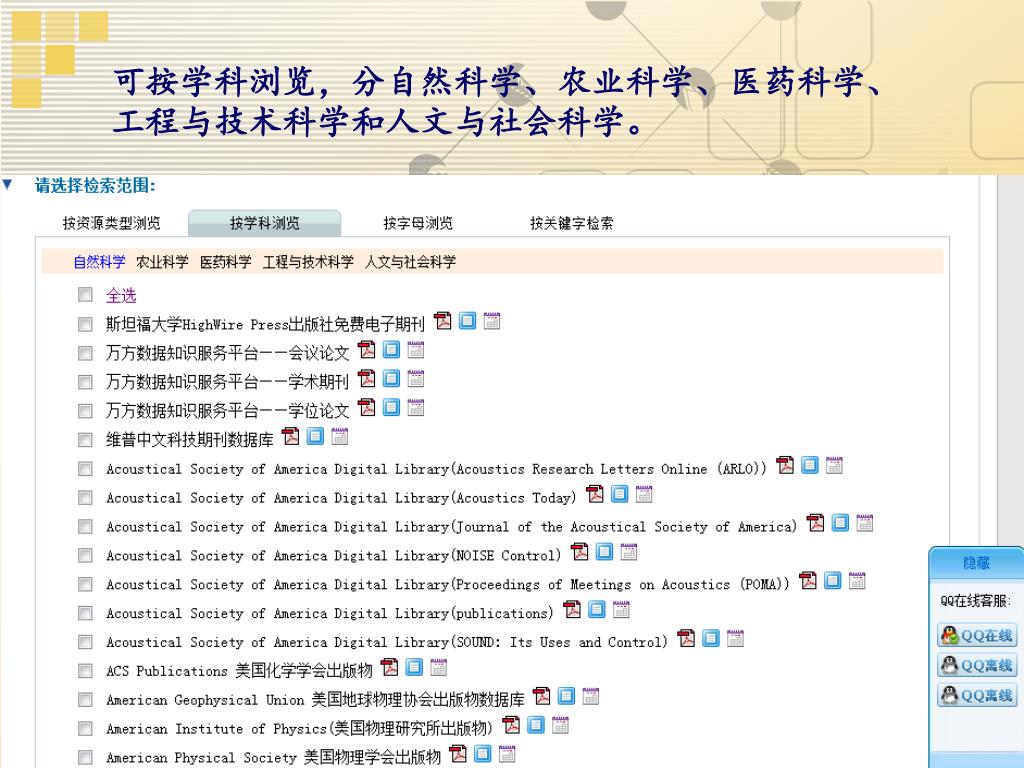The width and height of the screenshot is (1024, 768).
Task: Check 维普中文科技期刊数据库 checkbox
Action: point(86,440)
